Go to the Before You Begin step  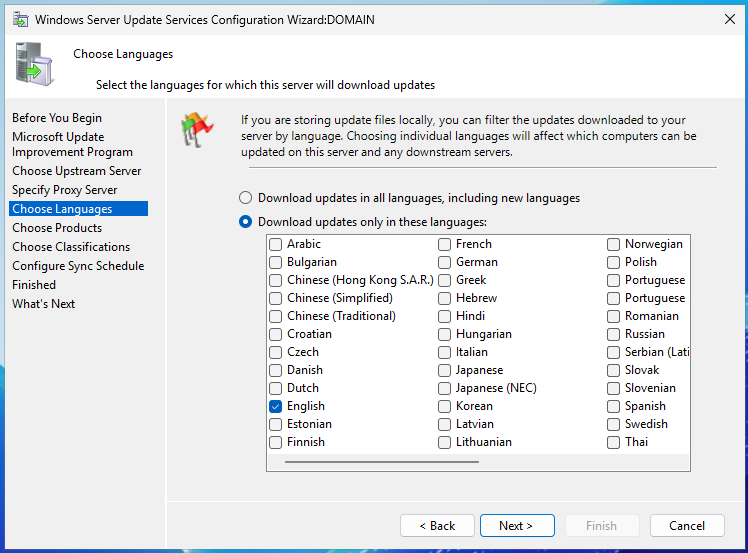pos(57,118)
